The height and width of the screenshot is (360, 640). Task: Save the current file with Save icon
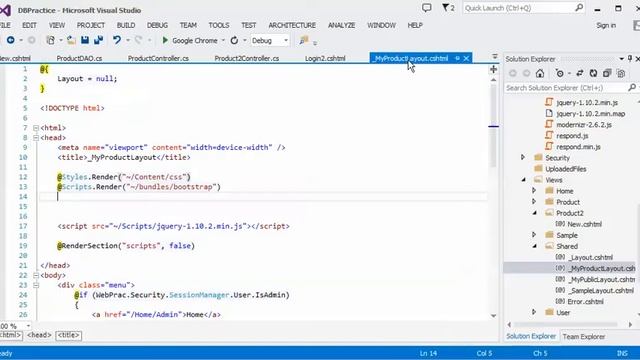(x=85, y=40)
